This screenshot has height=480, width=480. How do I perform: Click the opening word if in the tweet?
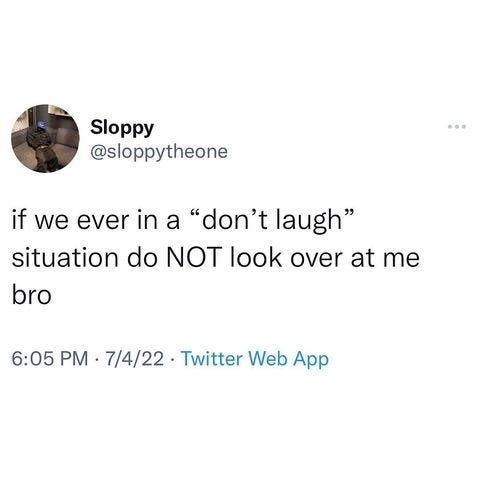19,220
